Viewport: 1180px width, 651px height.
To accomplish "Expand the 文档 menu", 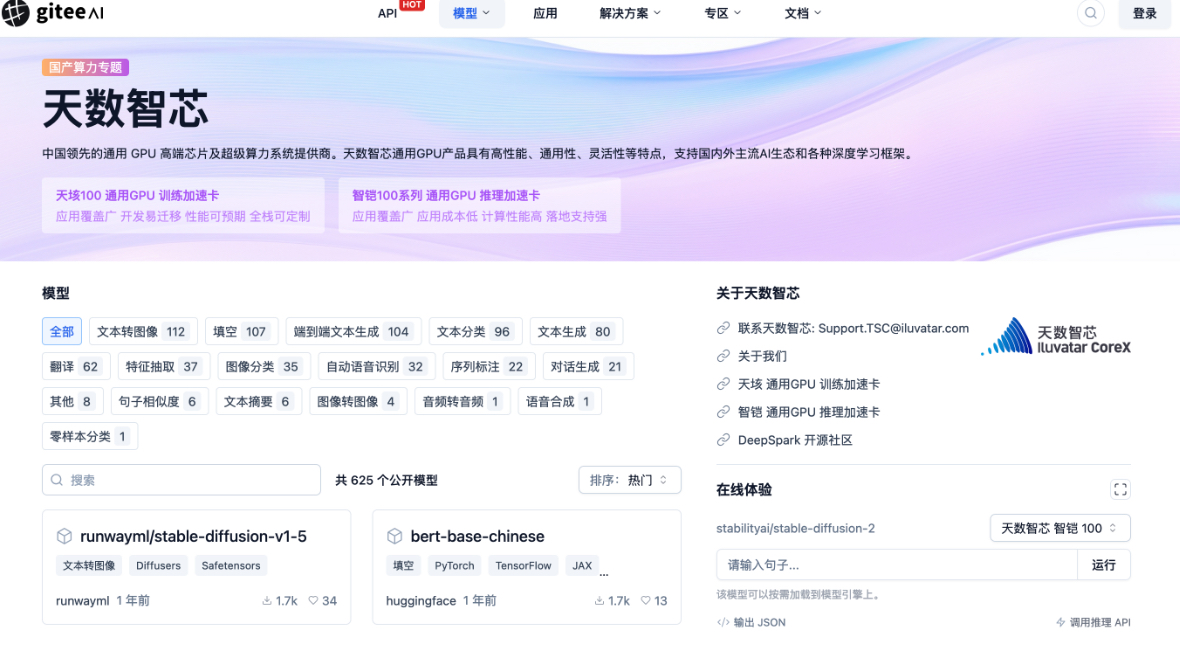I will point(802,14).
